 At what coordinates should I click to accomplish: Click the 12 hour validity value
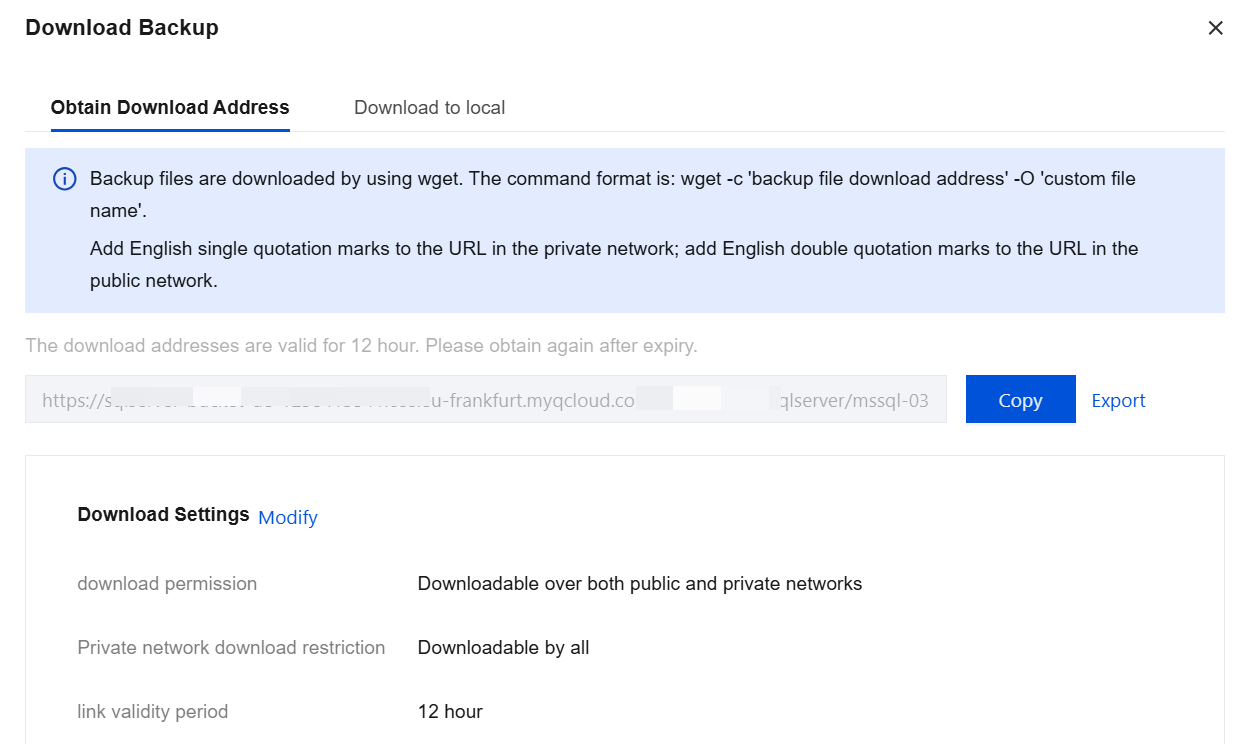coord(450,711)
